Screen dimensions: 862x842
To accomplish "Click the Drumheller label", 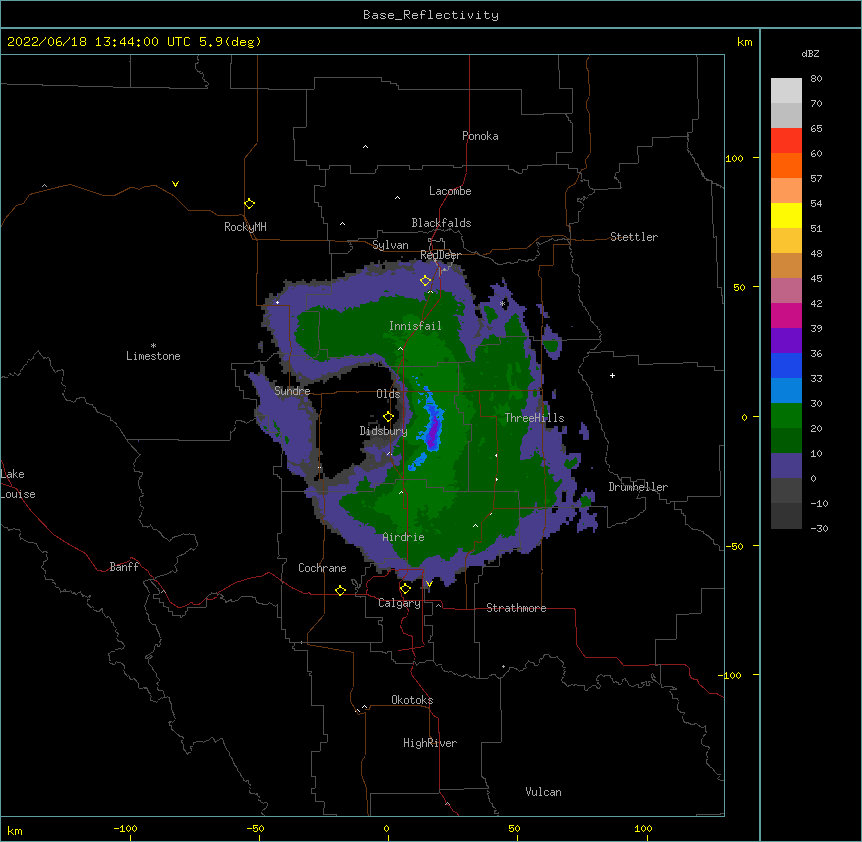I will click(x=638, y=487).
